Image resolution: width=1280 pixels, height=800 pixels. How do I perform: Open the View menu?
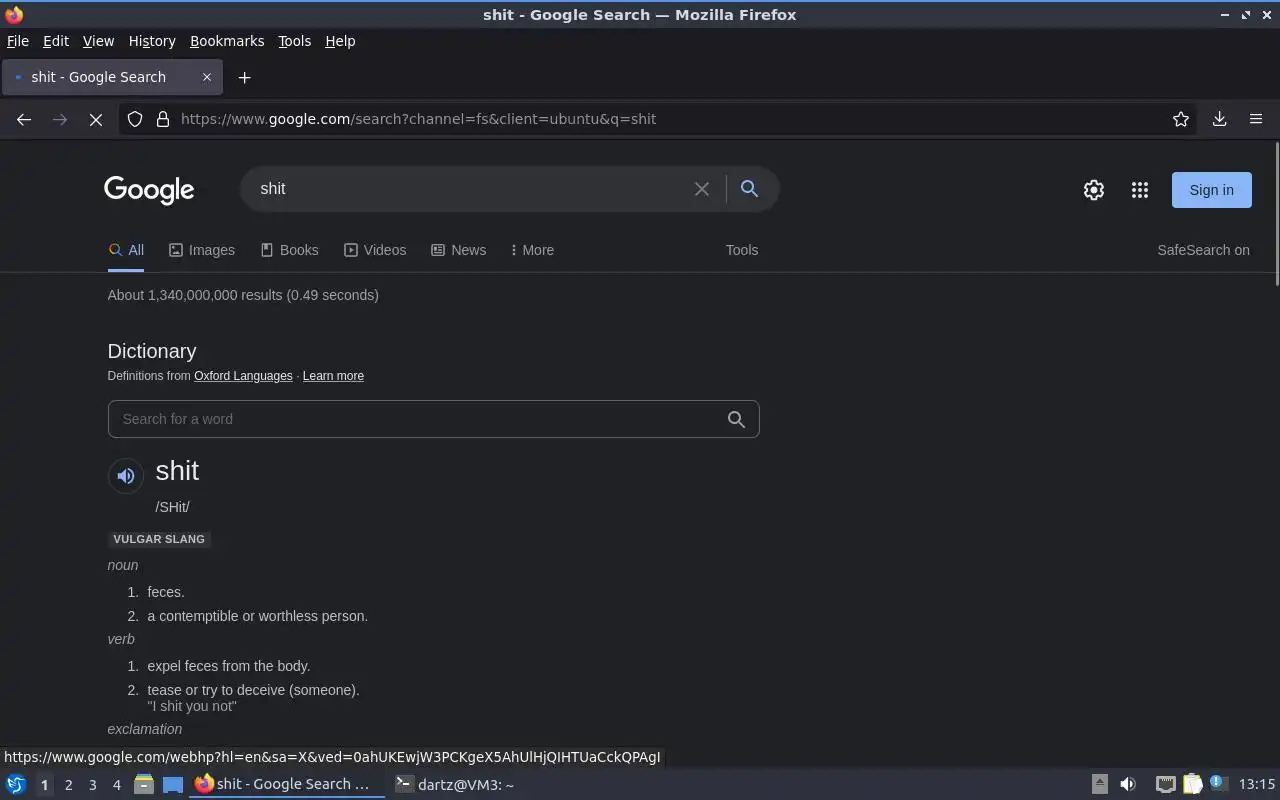pyautogui.click(x=98, y=41)
